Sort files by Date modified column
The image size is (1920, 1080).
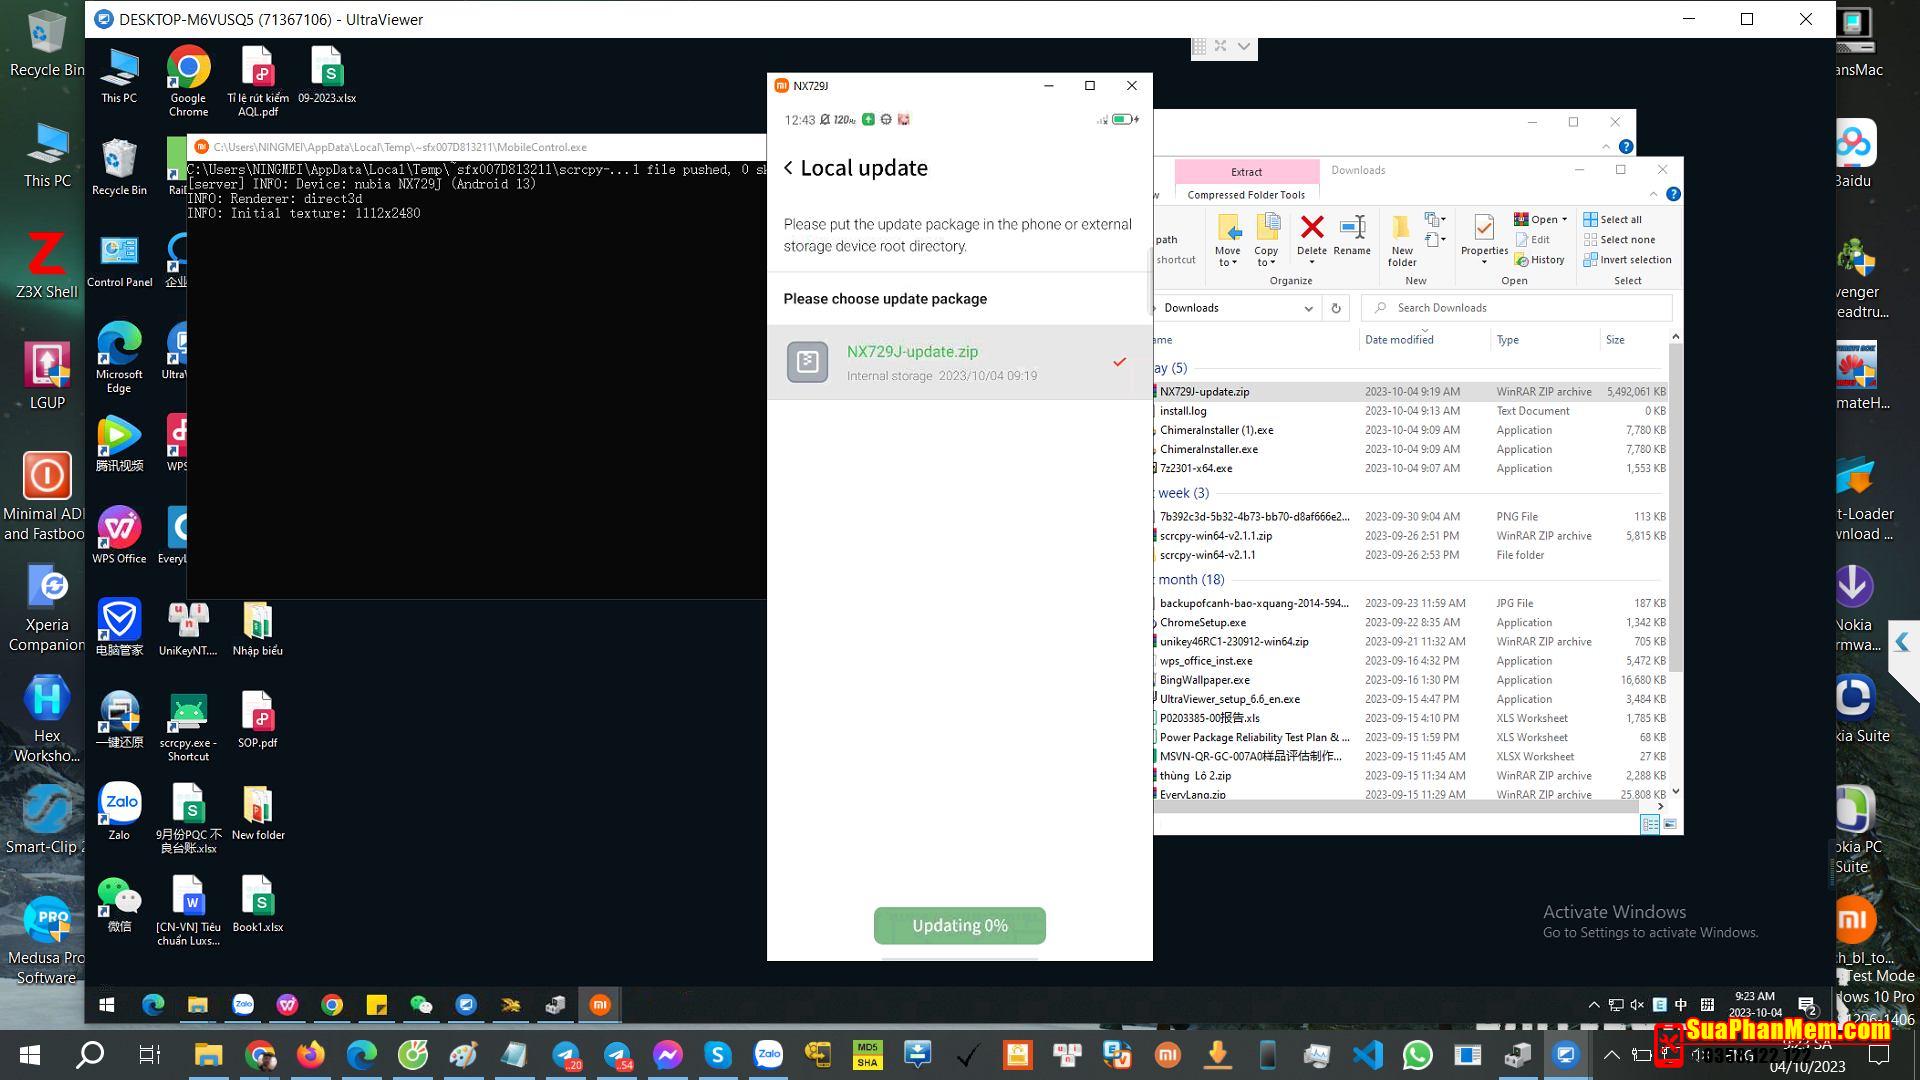pos(1399,340)
